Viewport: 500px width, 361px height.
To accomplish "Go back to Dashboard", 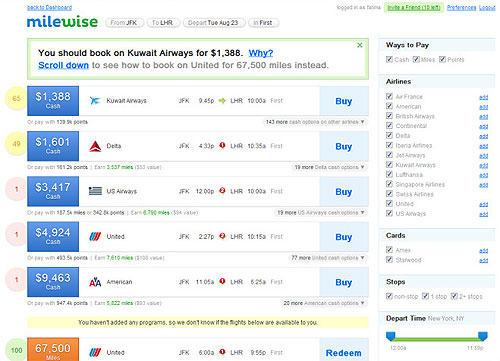I will tap(49, 7).
